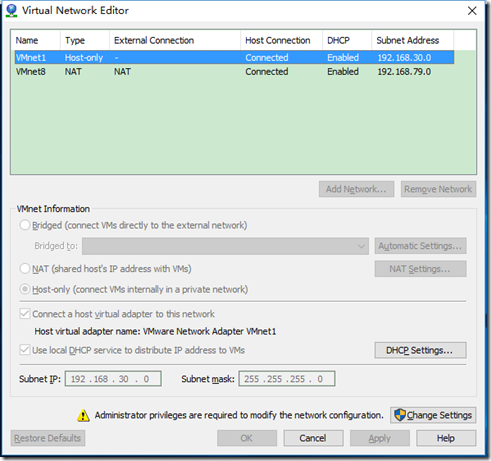Image resolution: width=491 pixels, height=461 pixels.
Task: Click the Subnet IP input field
Action: (x=113, y=379)
